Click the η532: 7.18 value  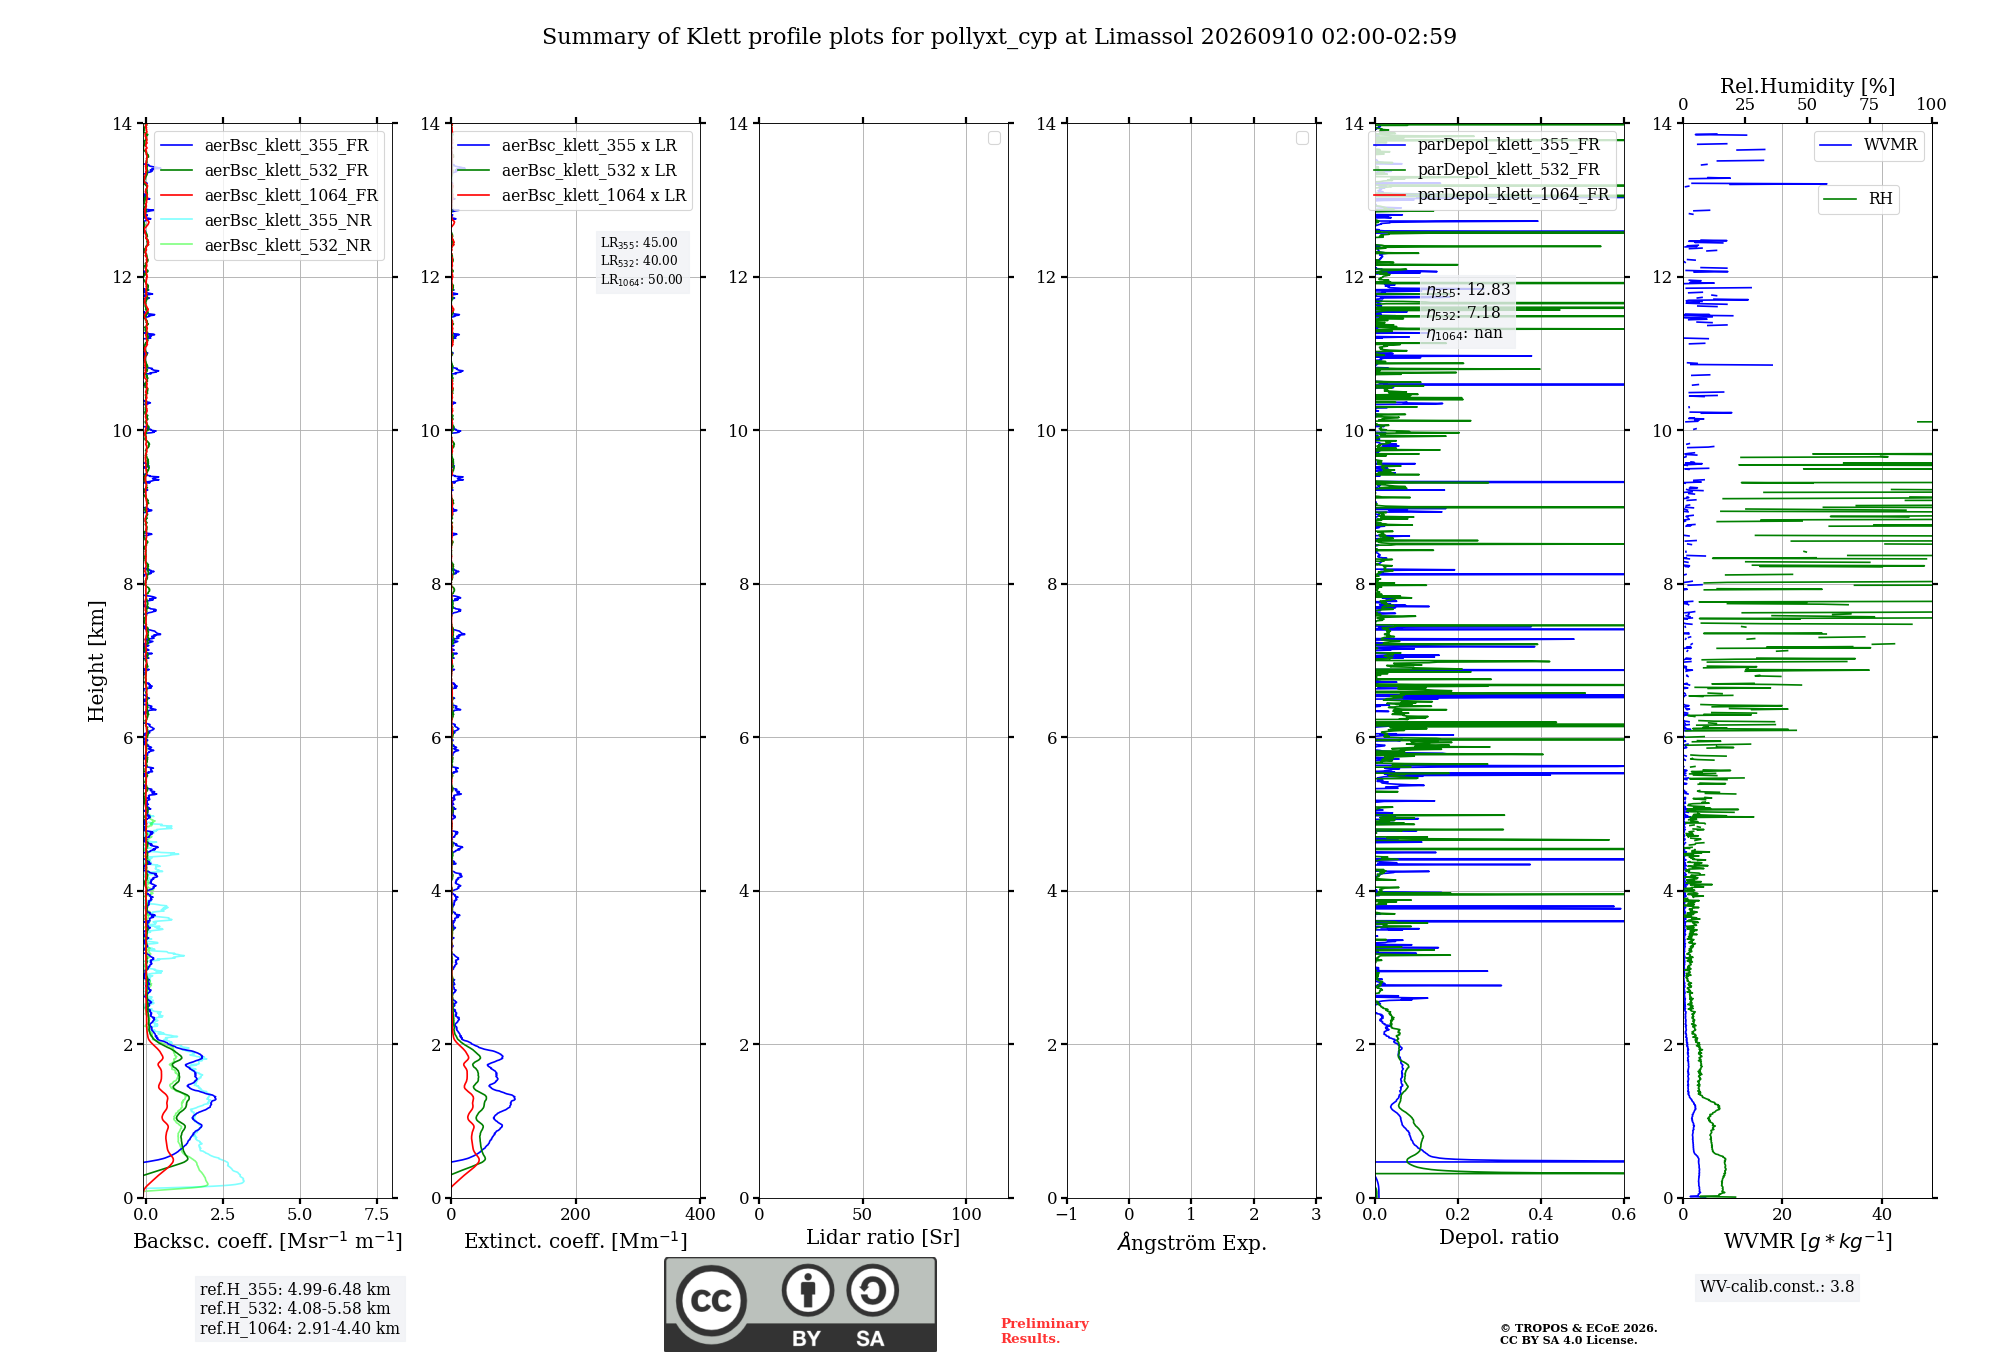click(x=1463, y=313)
